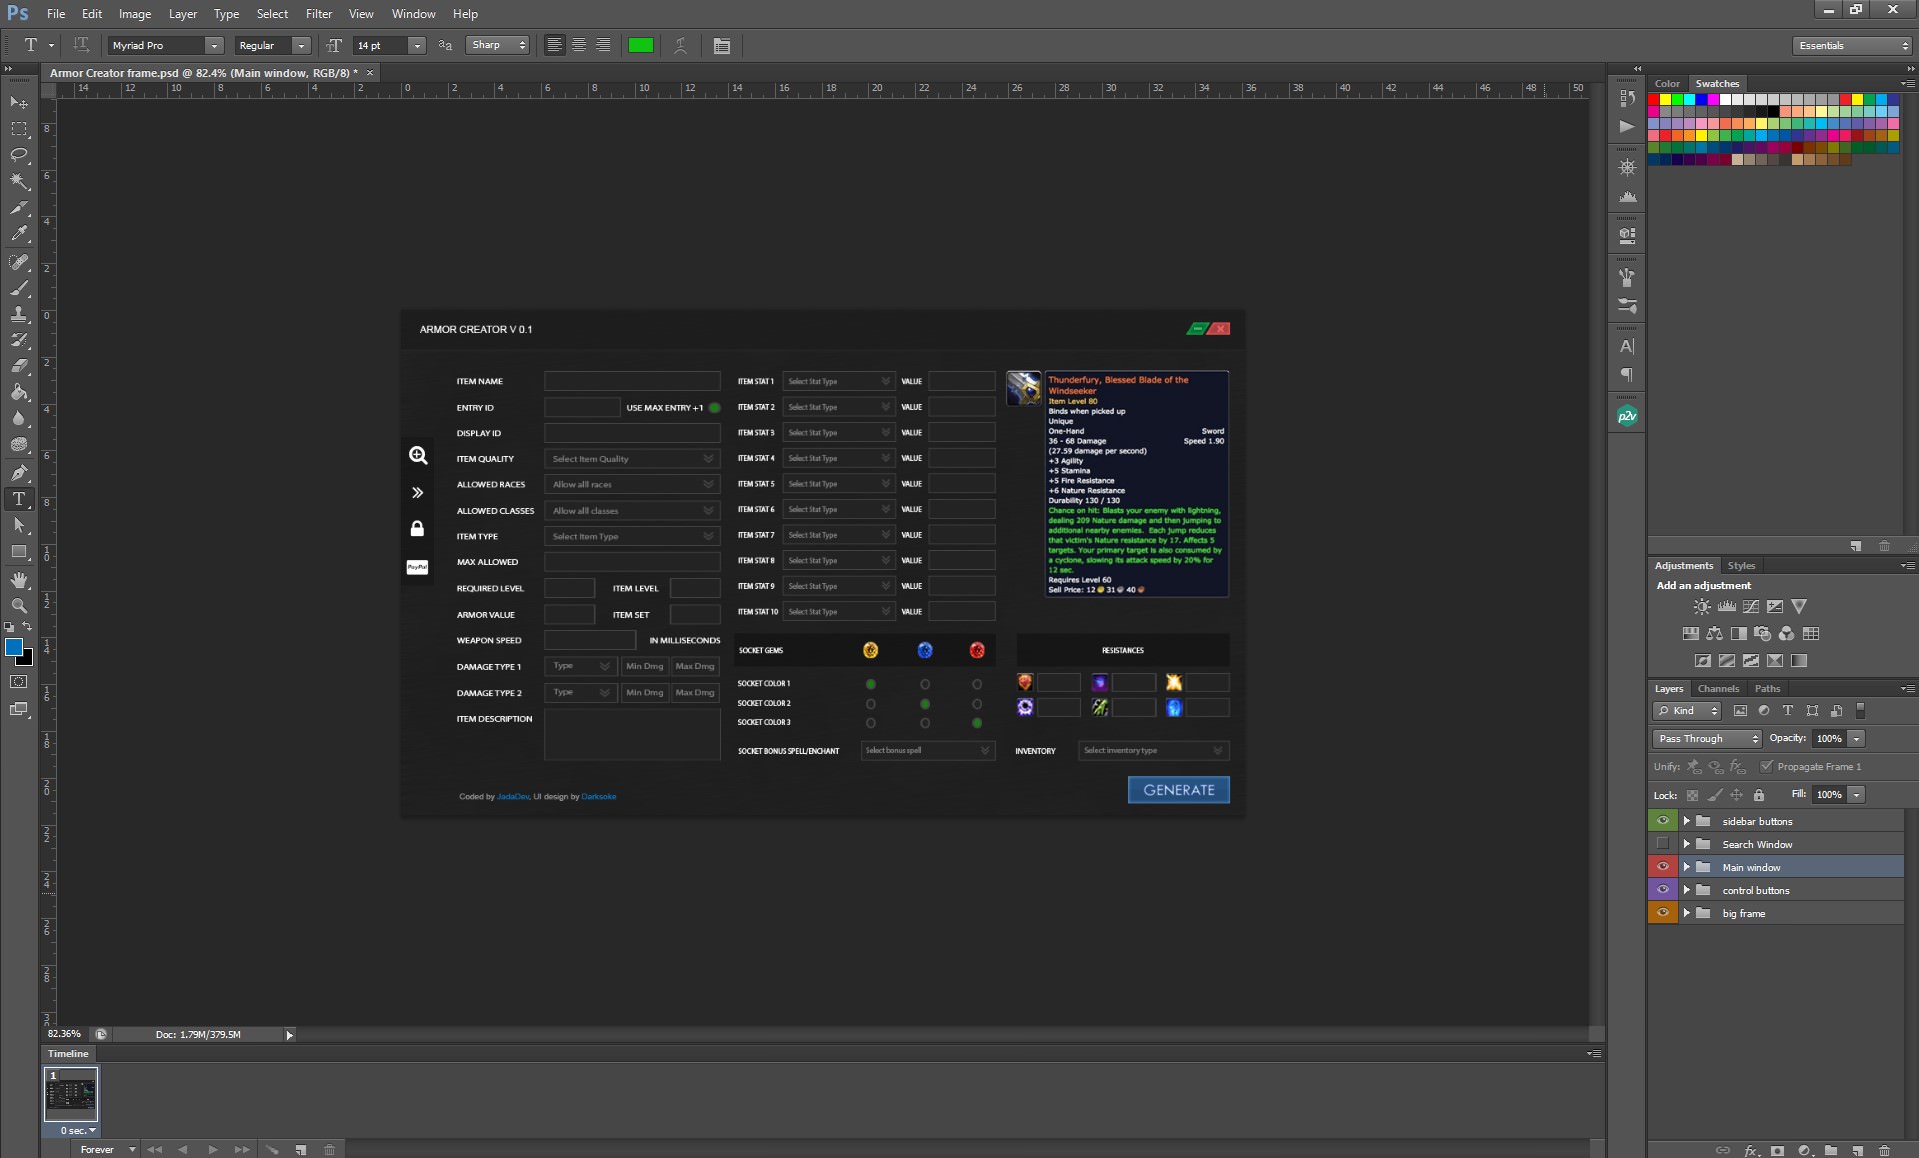
Task: Open the File menu
Action: tap(56, 14)
